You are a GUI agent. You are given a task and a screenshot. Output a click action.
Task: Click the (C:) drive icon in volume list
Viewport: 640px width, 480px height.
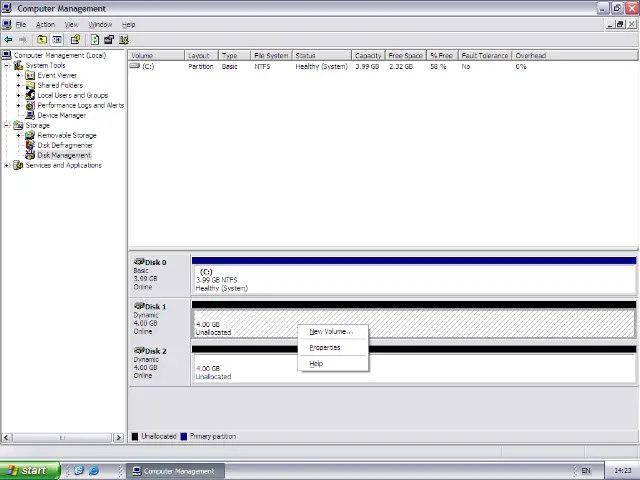135,66
